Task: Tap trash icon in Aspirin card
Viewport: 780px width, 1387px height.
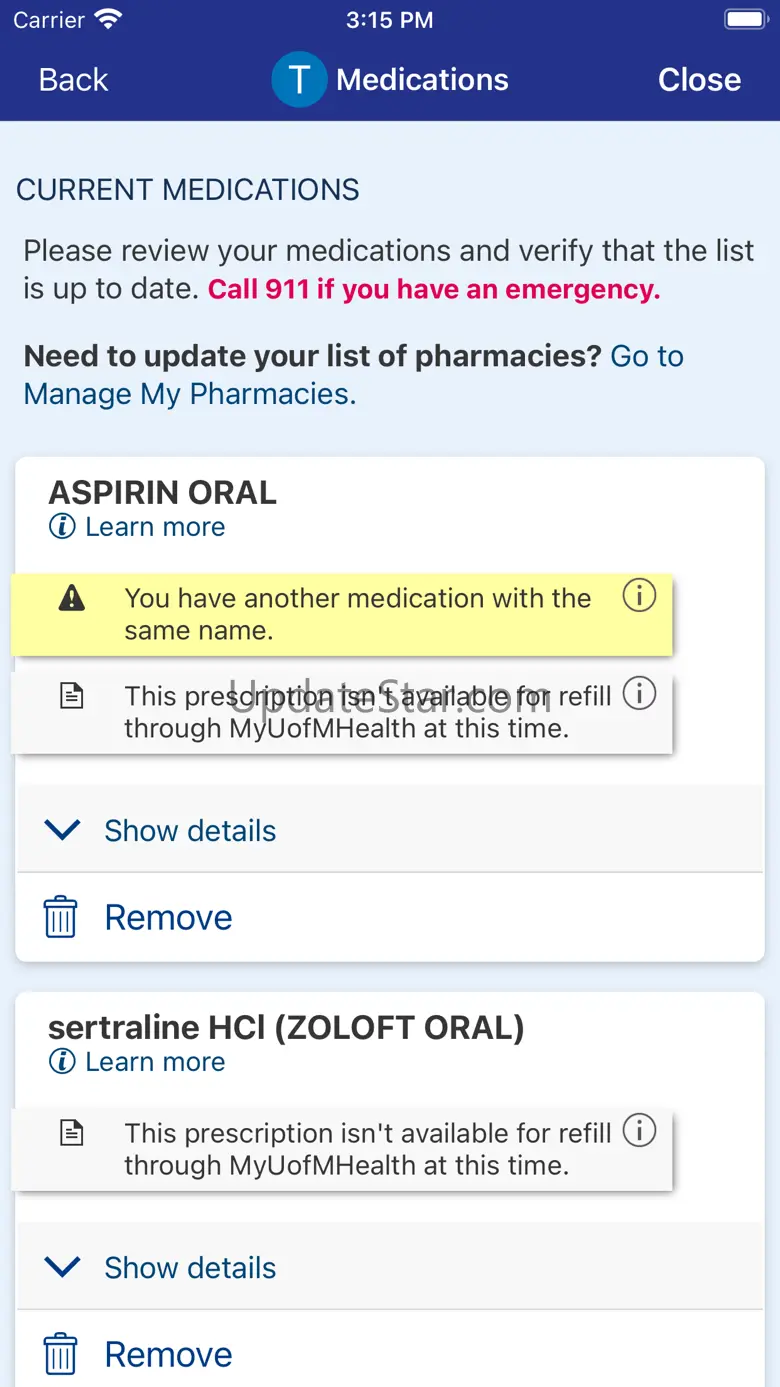Action: tap(60, 917)
